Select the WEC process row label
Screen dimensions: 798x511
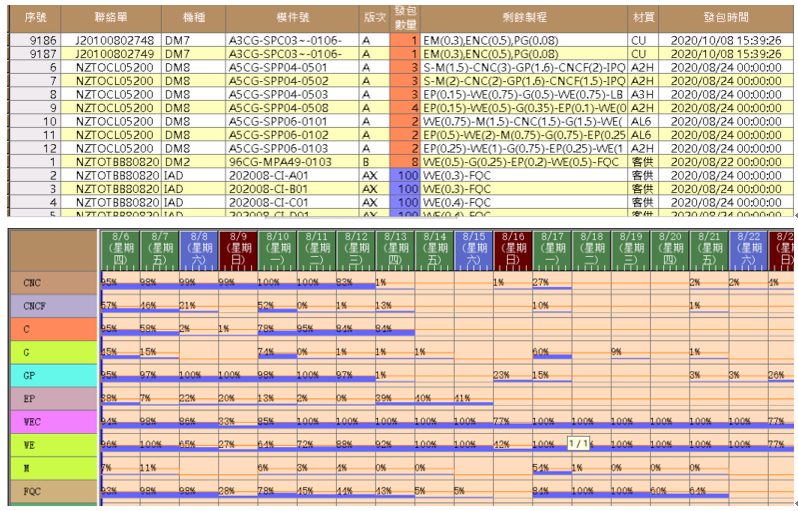[x=54, y=422]
